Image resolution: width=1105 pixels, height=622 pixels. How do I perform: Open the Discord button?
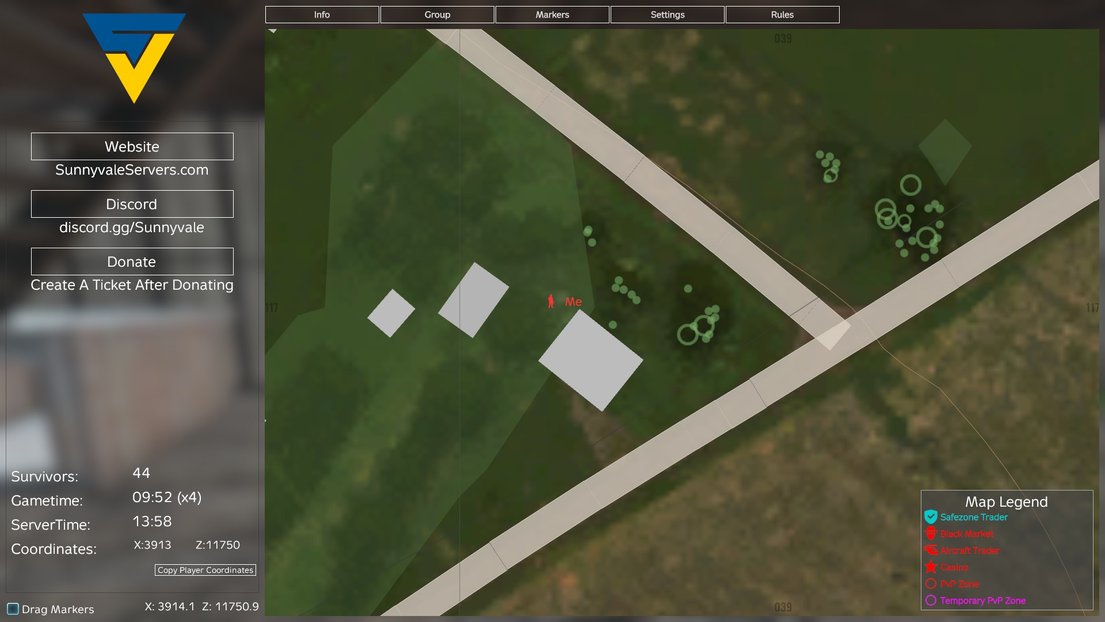(132, 204)
